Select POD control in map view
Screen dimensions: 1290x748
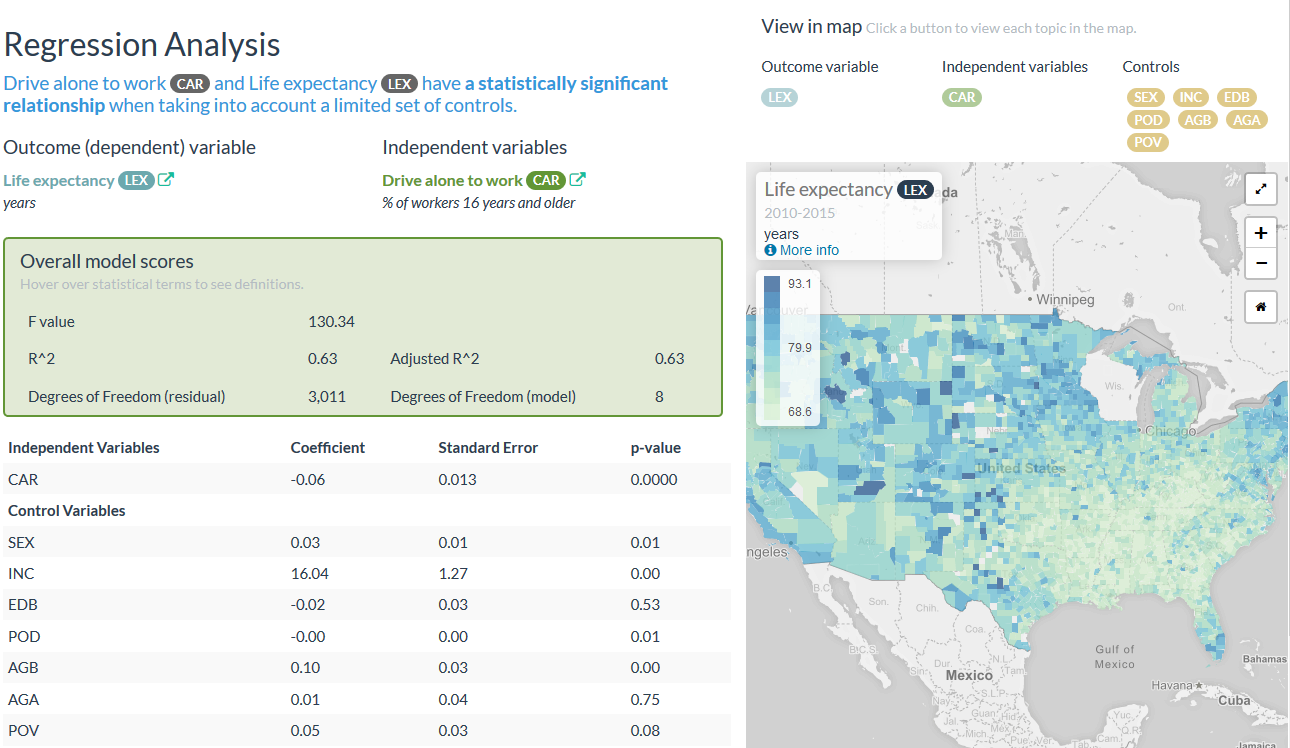(x=1147, y=119)
